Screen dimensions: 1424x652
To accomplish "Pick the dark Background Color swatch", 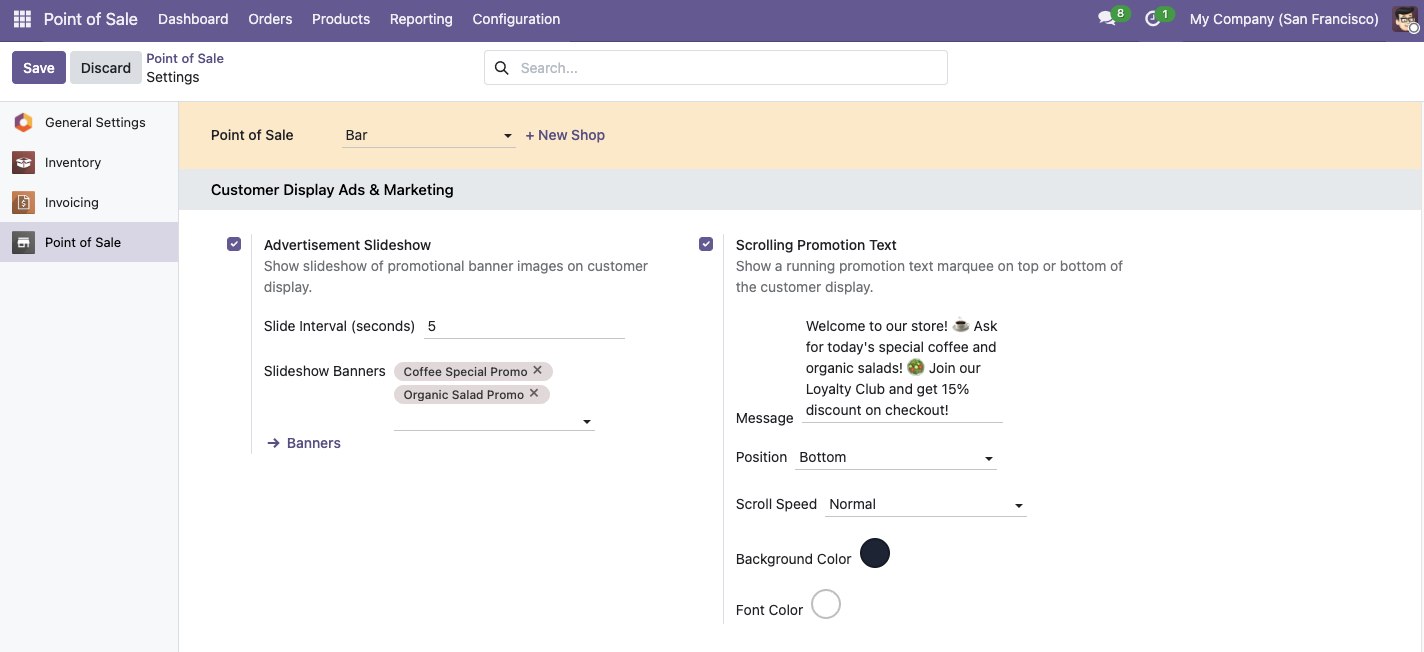I will point(875,553).
